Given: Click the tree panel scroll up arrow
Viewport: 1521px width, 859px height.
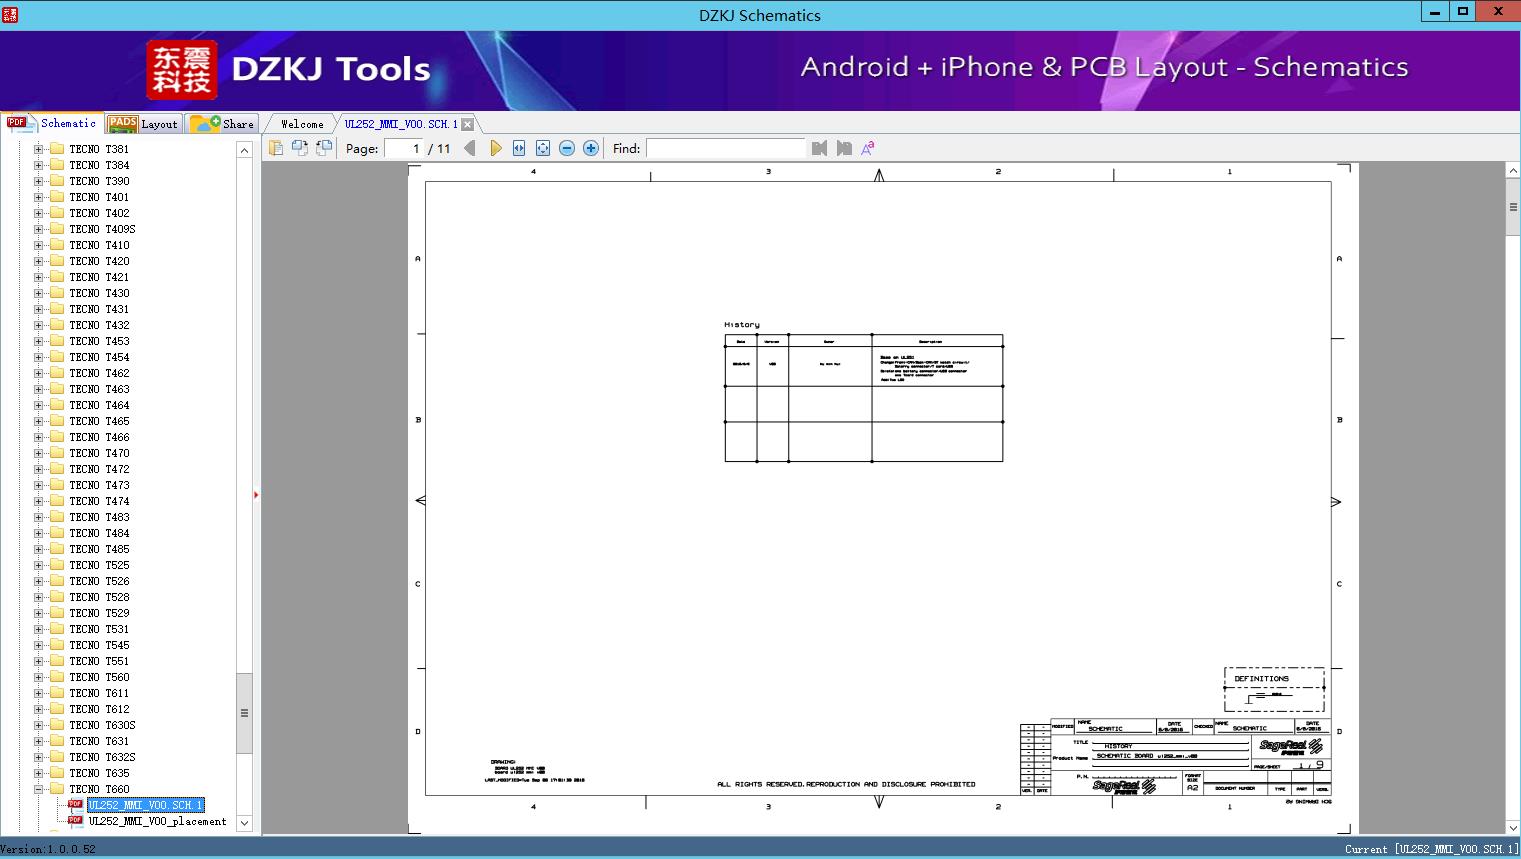Looking at the screenshot, I should [244, 150].
